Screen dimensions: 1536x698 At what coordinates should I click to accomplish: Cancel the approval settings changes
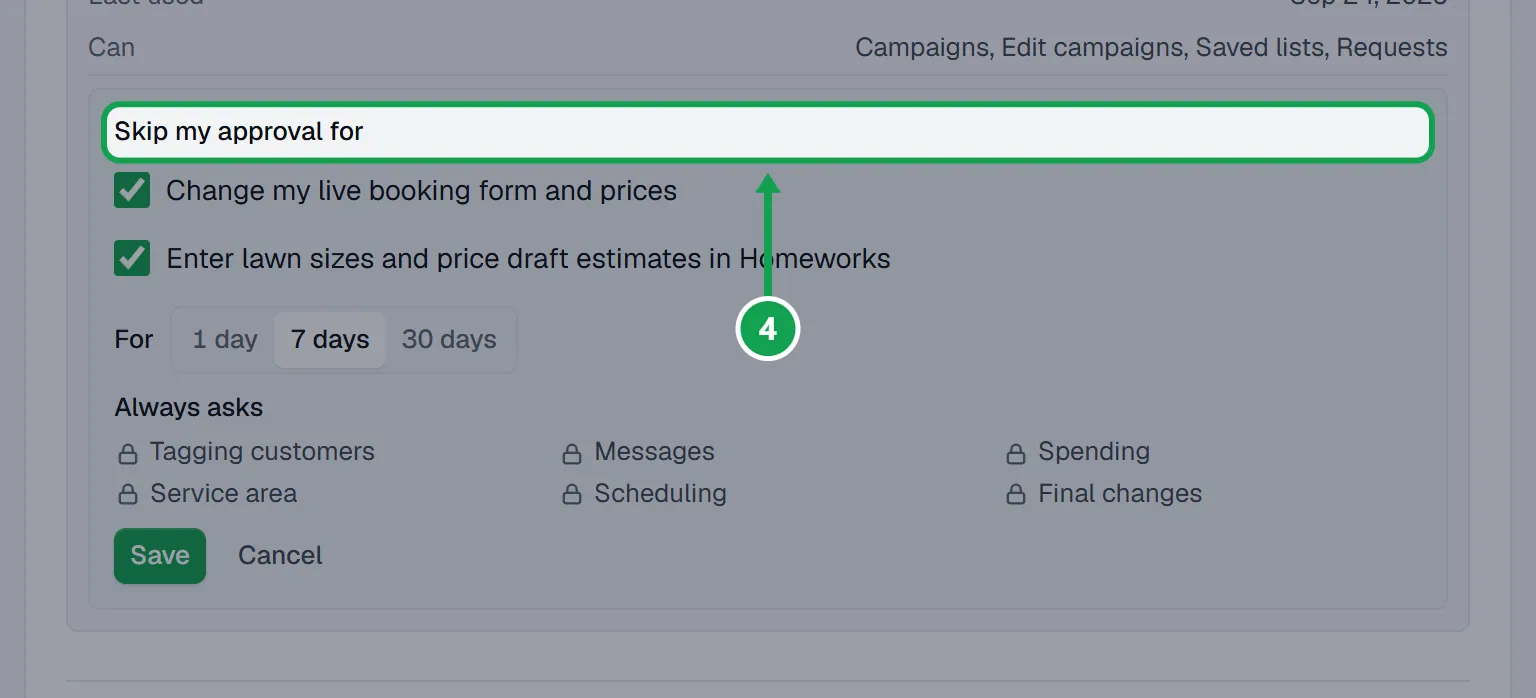[280, 555]
